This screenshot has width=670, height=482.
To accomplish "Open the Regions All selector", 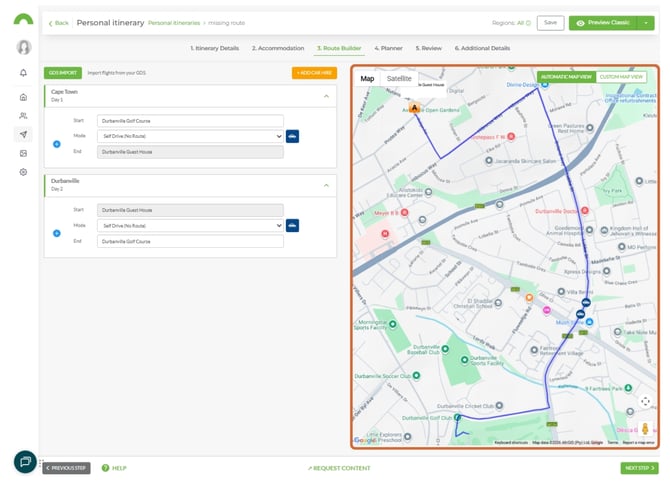I will pyautogui.click(x=511, y=23).
